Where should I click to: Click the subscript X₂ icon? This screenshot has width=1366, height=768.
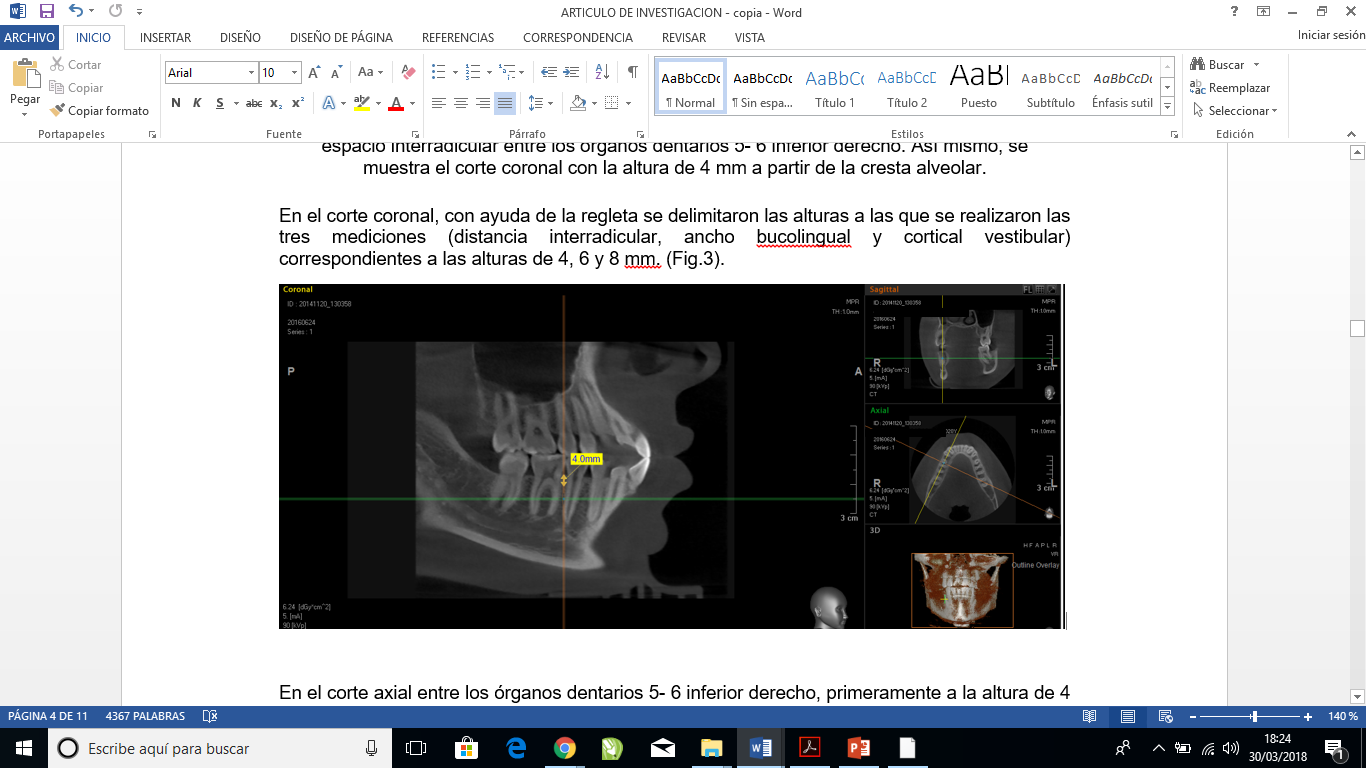276,103
